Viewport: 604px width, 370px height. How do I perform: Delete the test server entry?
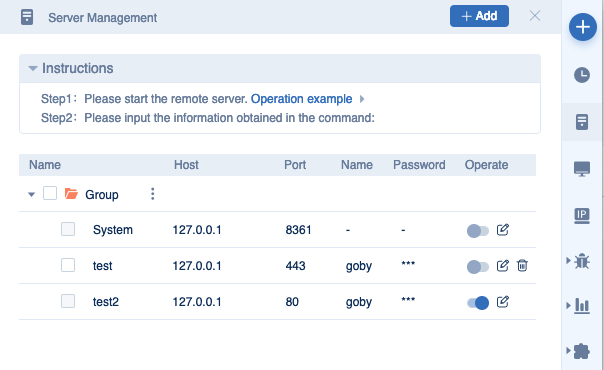tap(522, 266)
